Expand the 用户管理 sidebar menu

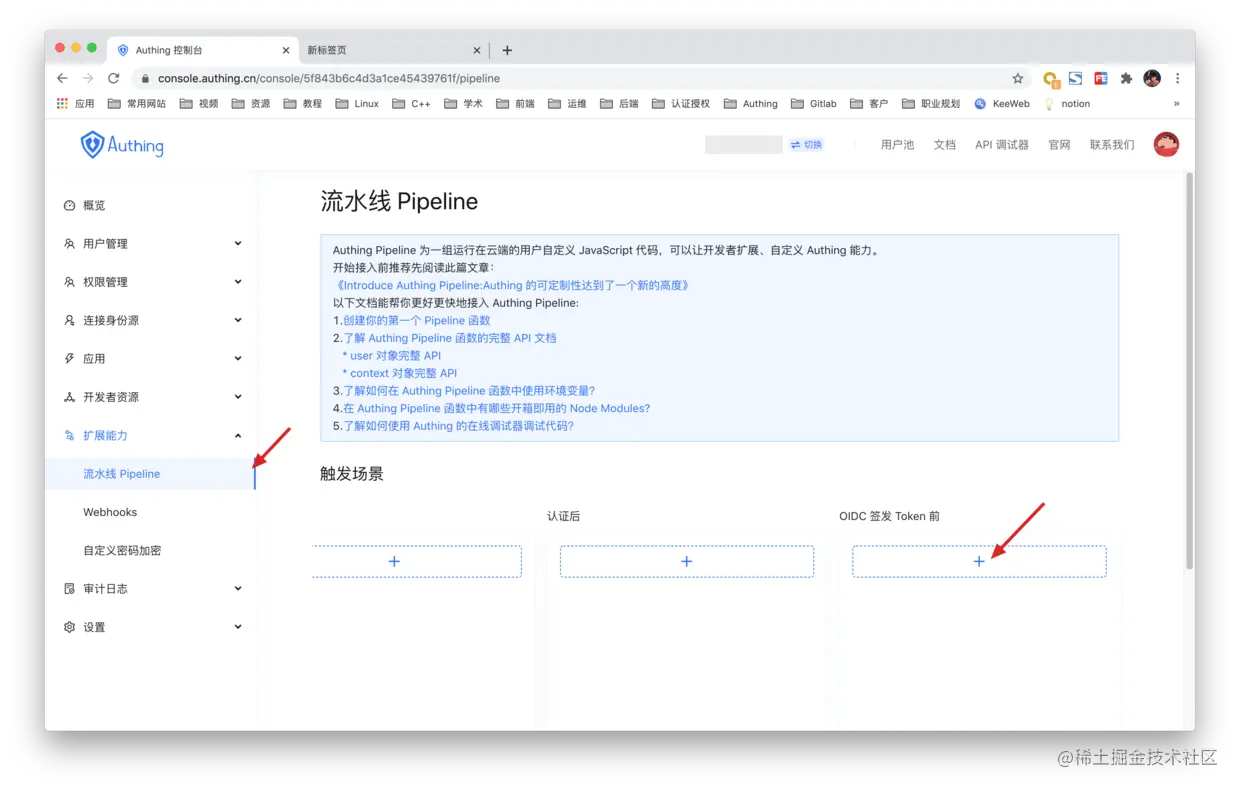pyautogui.click(x=150, y=243)
